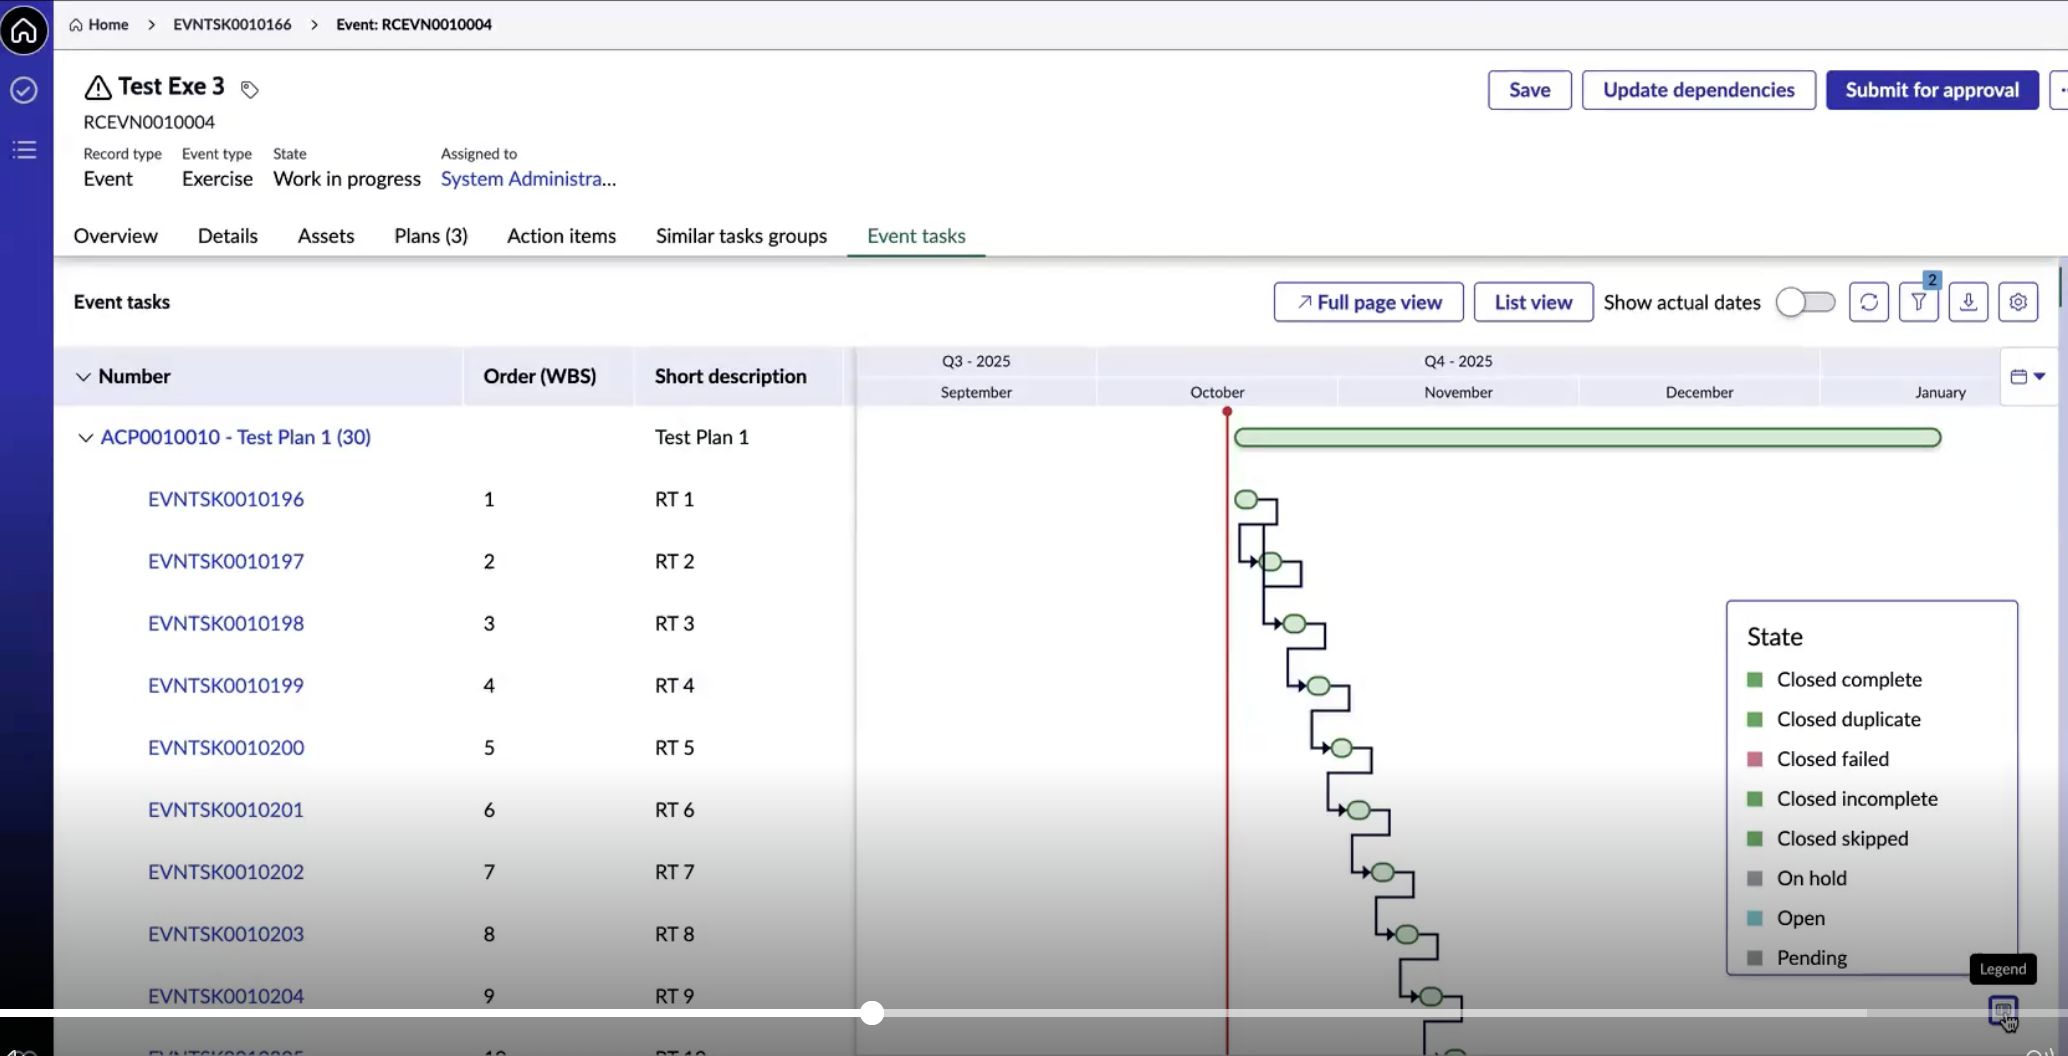Open task EVNTSK0010200
Viewport: 2068px width, 1056px height.
[226, 747]
